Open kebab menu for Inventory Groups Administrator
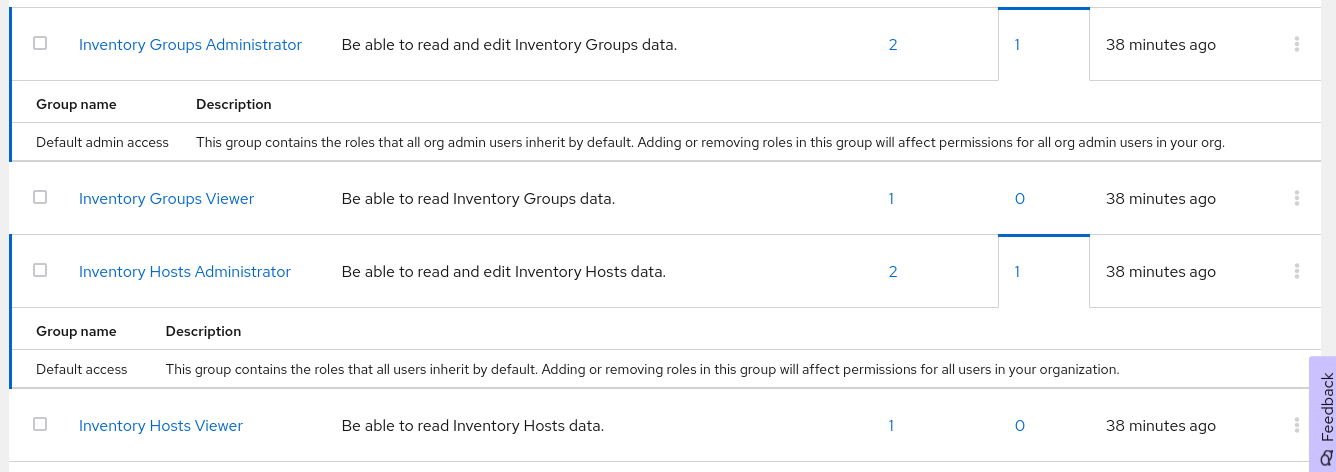The height and width of the screenshot is (472, 1336). point(1296,44)
